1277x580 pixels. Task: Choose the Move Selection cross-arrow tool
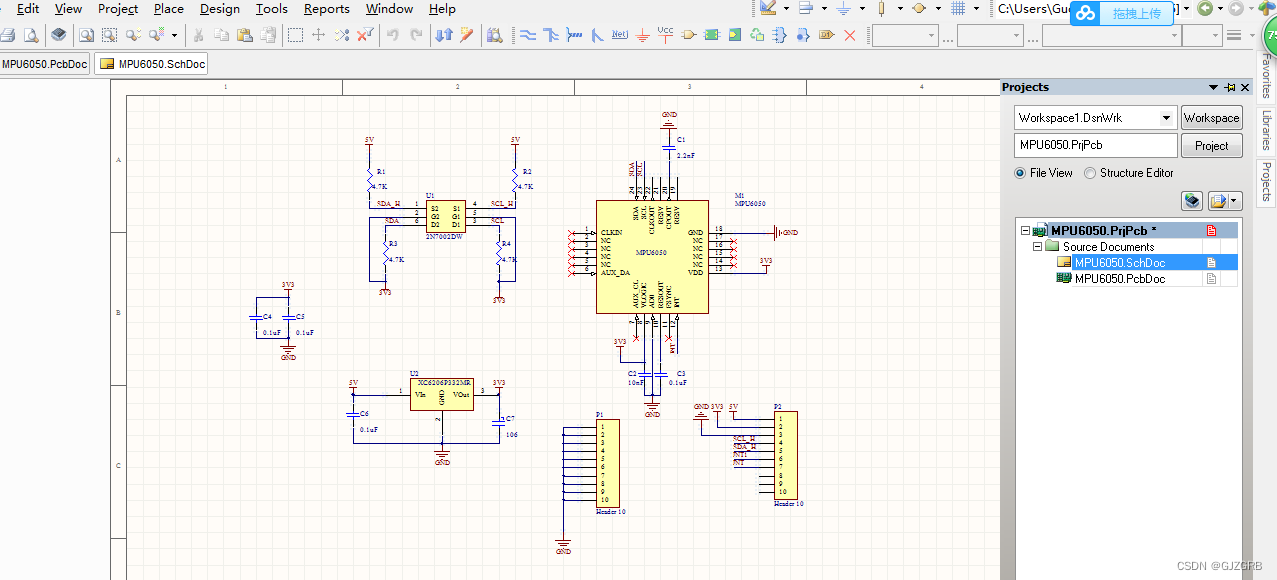tap(318, 35)
